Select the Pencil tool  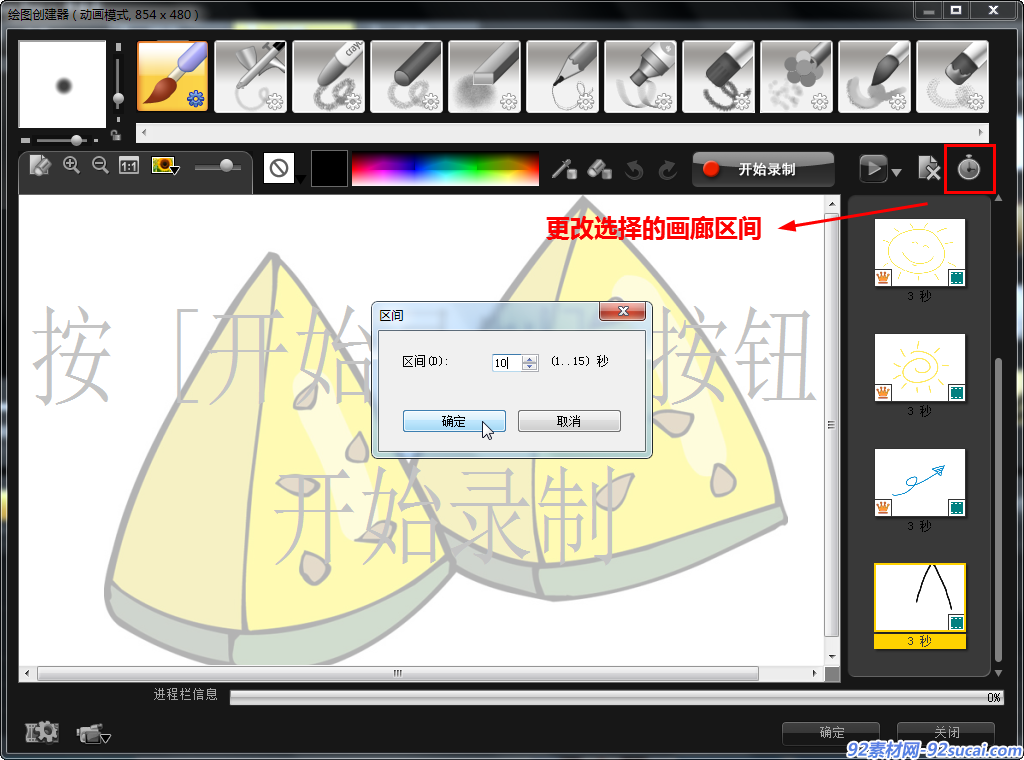(x=562, y=76)
